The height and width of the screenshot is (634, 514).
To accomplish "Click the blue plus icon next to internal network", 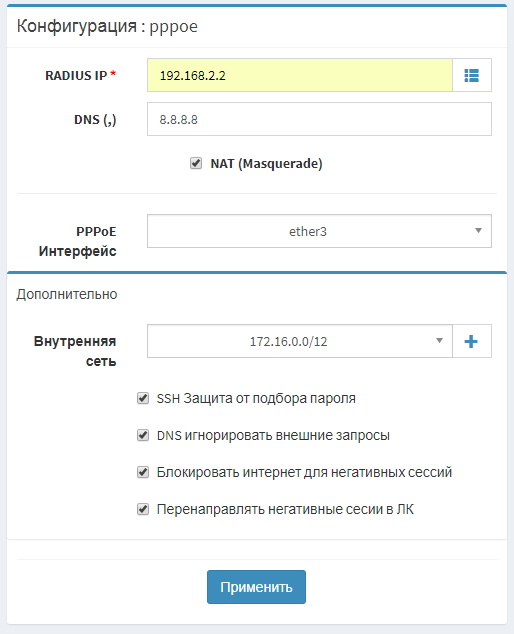I will tap(472, 341).
